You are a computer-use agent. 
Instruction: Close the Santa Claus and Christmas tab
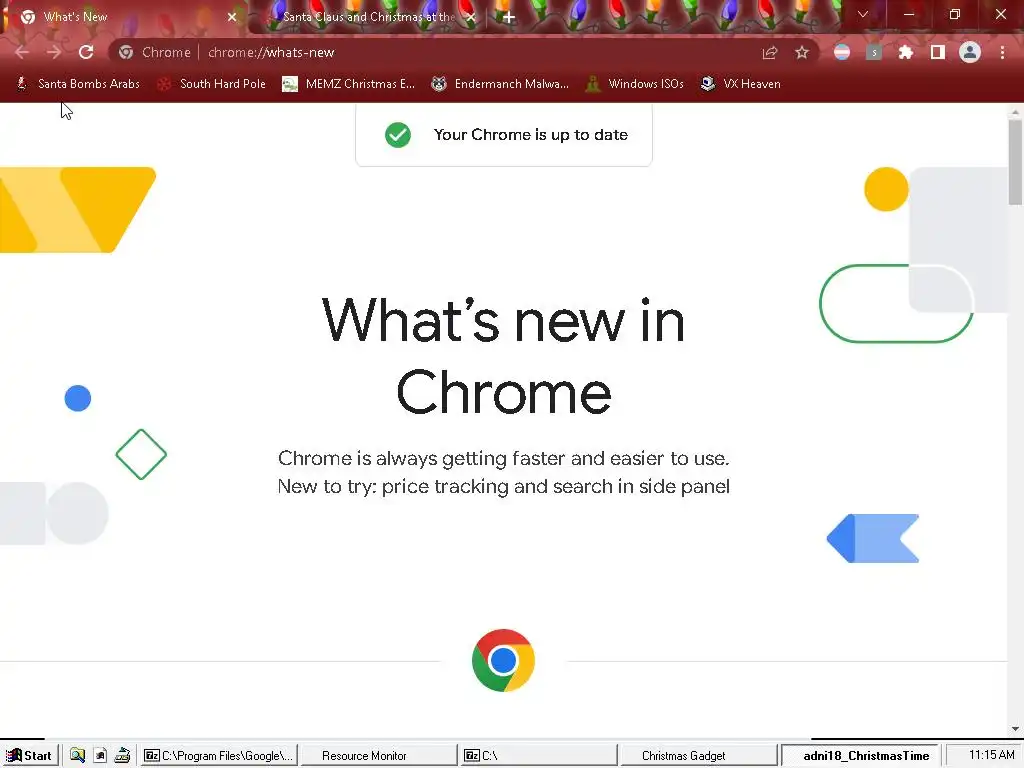coord(471,17)
